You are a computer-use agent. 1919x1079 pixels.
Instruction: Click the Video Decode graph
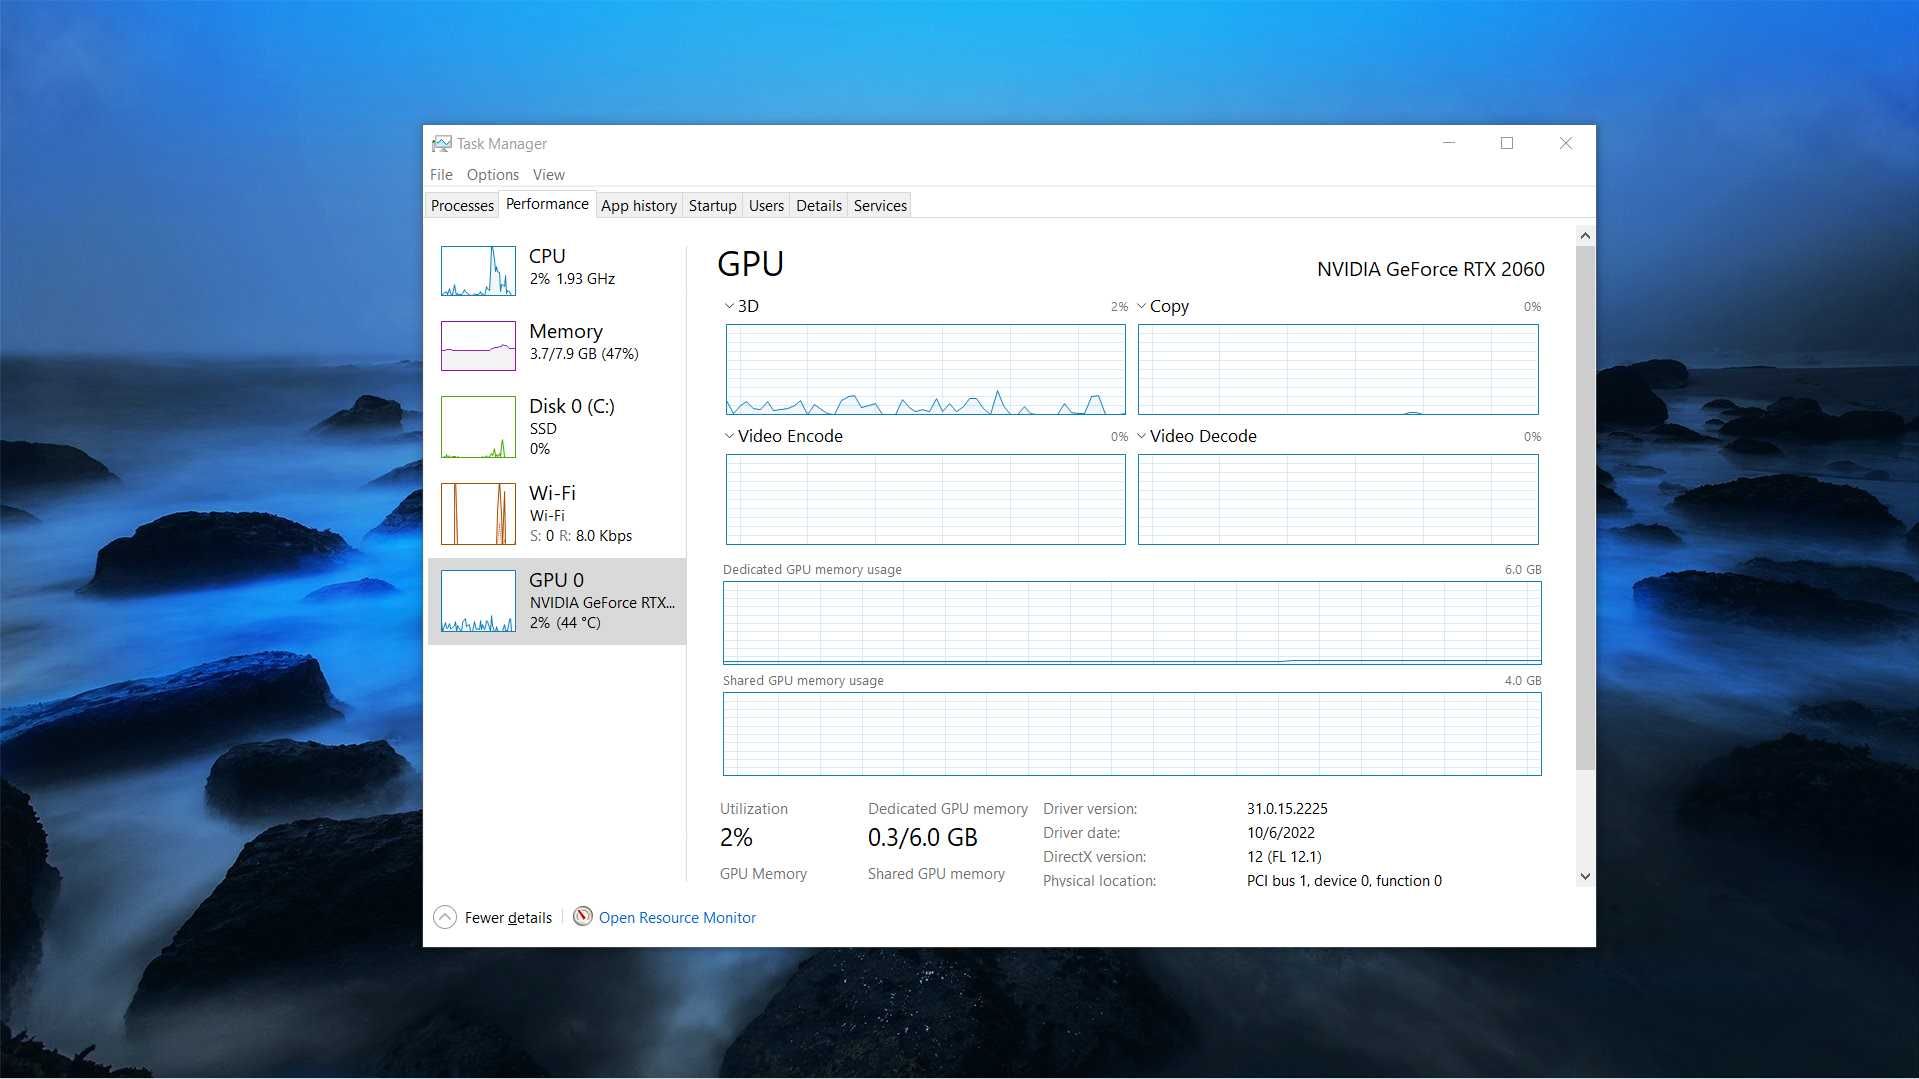(1338, 499)
